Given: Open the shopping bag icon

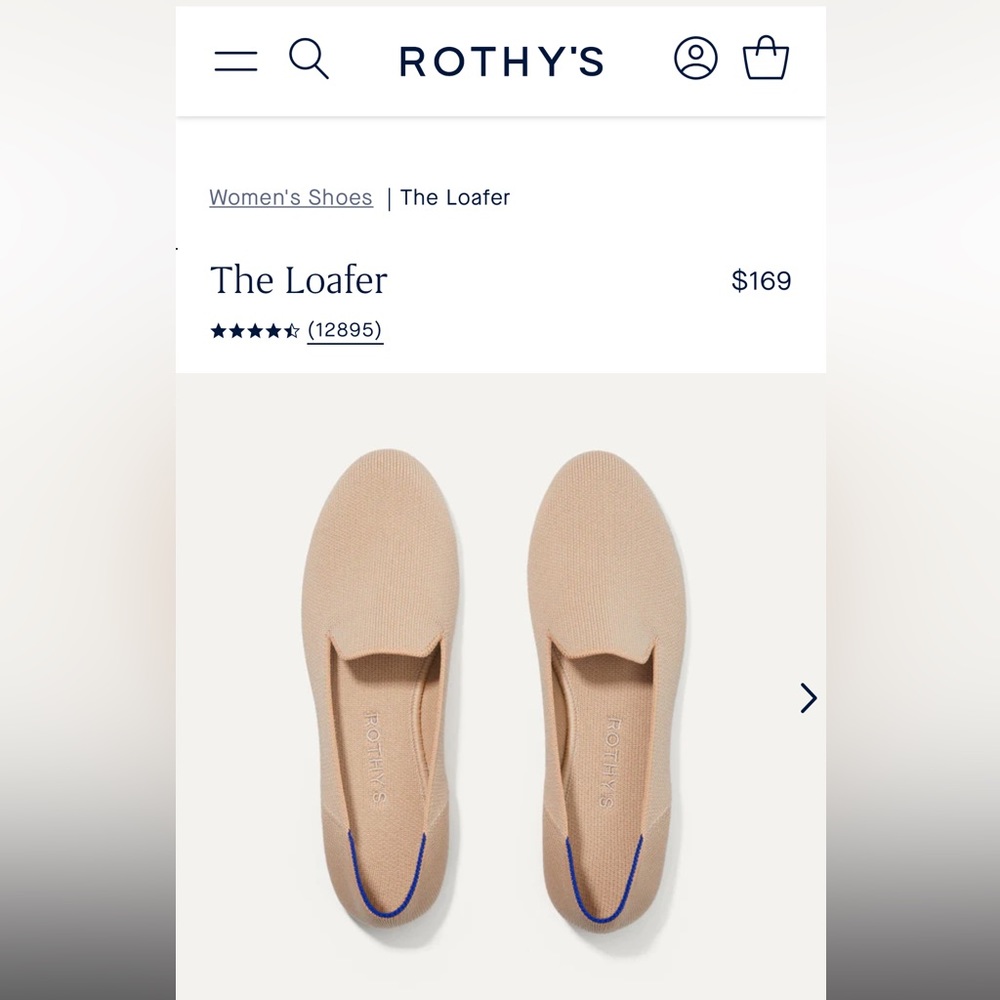Looking at the screenshot, I should (x=766, y=59).
